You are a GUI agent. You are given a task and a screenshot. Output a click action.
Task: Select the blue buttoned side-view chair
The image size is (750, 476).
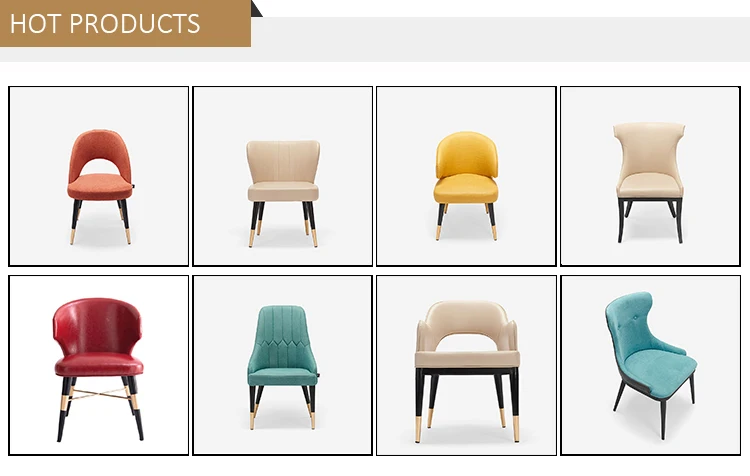(650, 365)
